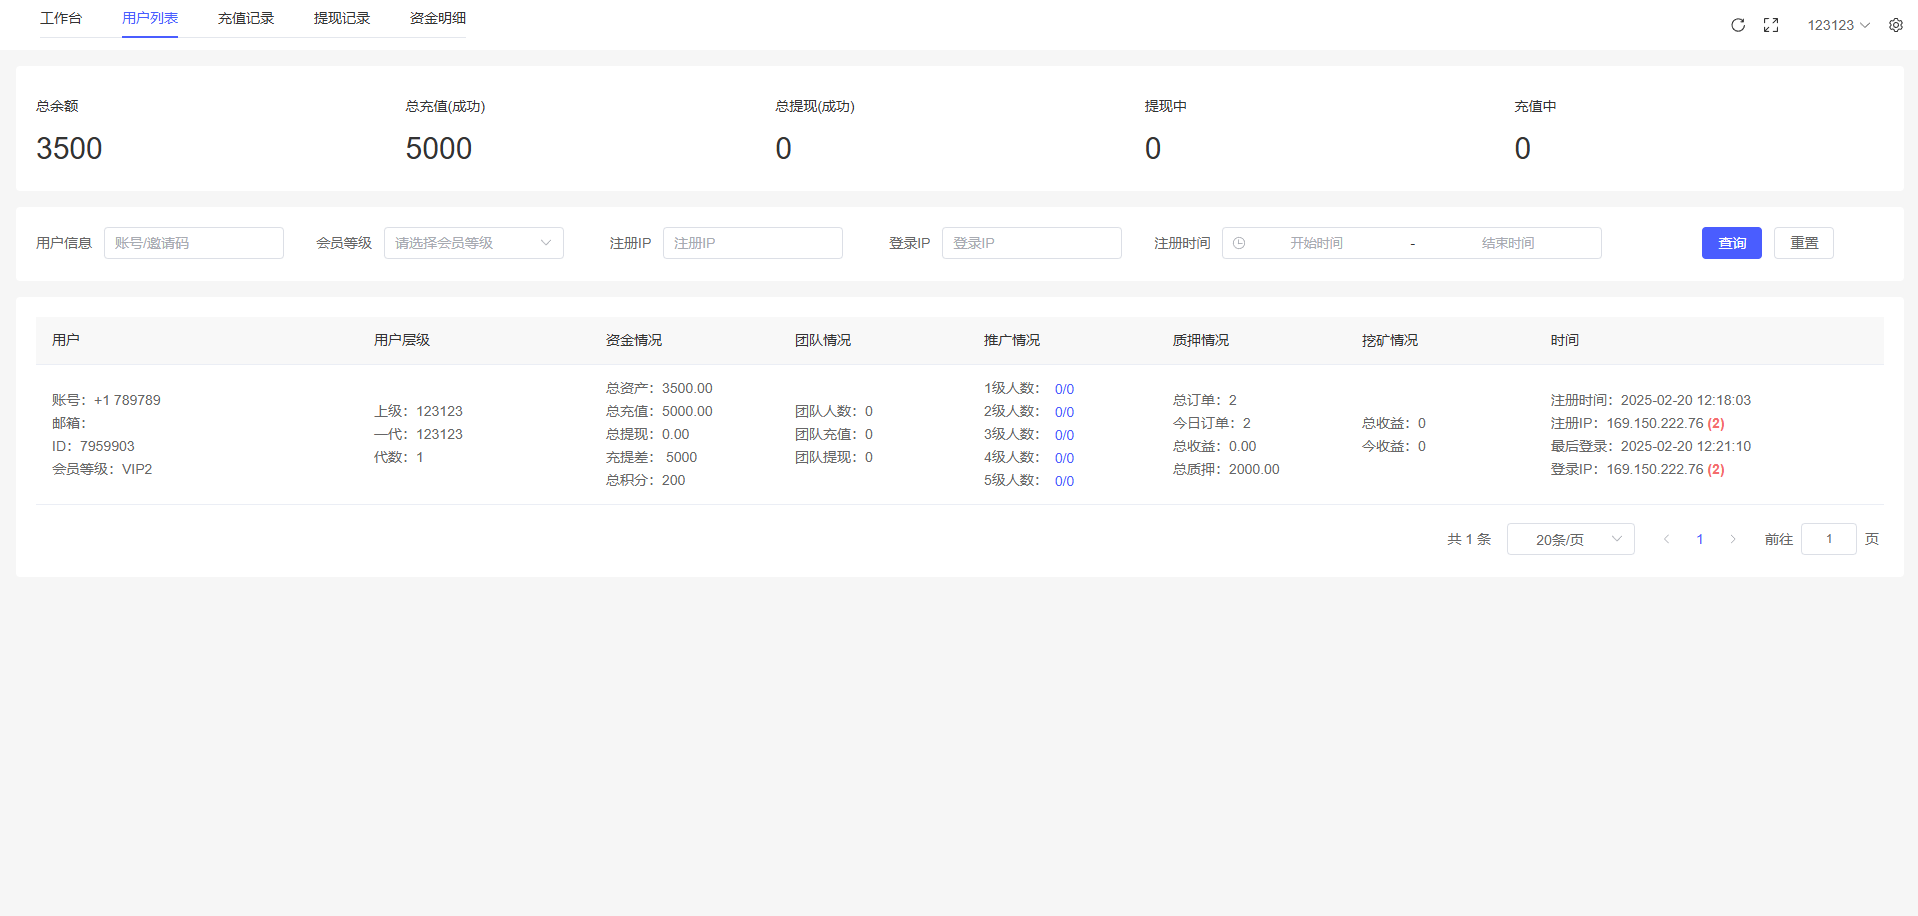Click the clock icon in date range
Viewport: 1918px width, 916px height.
tap(1239, 243)
